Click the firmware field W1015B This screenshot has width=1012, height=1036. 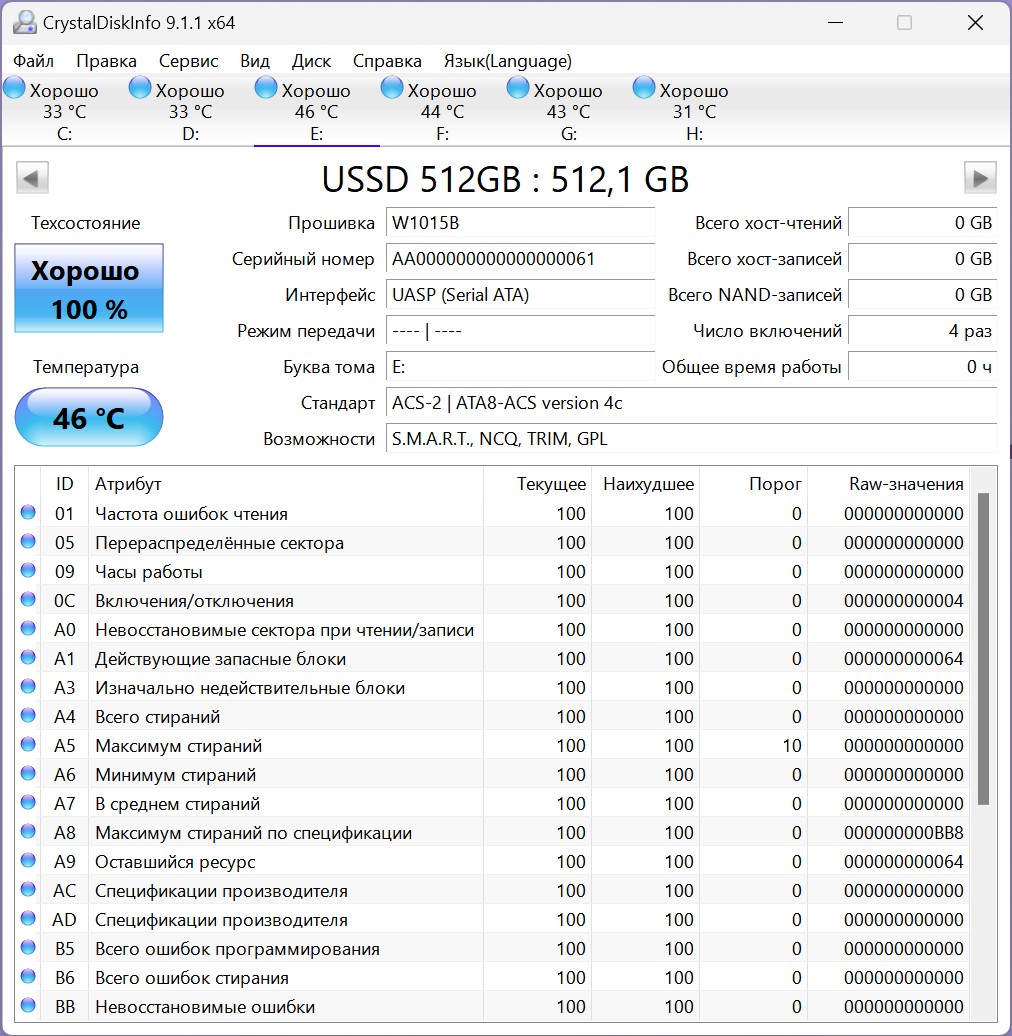[x=520, y=223]
